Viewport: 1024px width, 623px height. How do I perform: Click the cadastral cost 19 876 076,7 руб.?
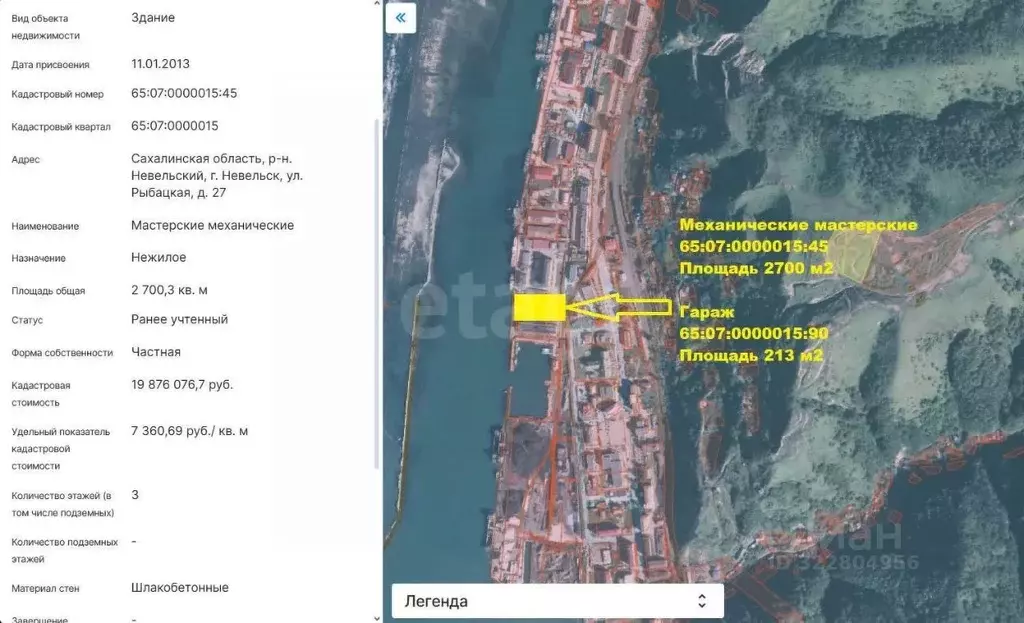pyautogui.click(x=182, y=384)
